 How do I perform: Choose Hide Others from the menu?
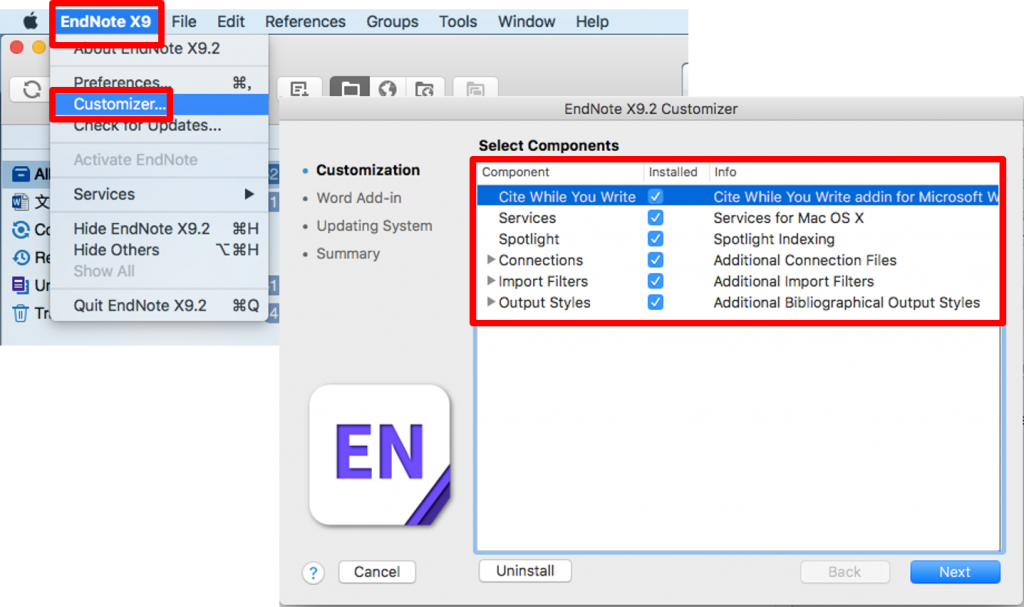coord(159,250)
